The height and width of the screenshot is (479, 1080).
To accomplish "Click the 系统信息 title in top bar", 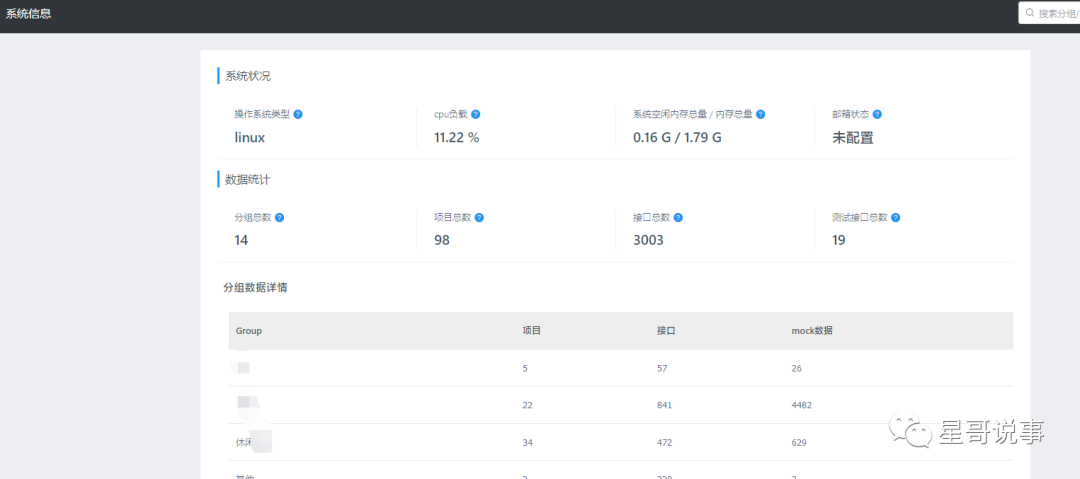I will [28, 14].
